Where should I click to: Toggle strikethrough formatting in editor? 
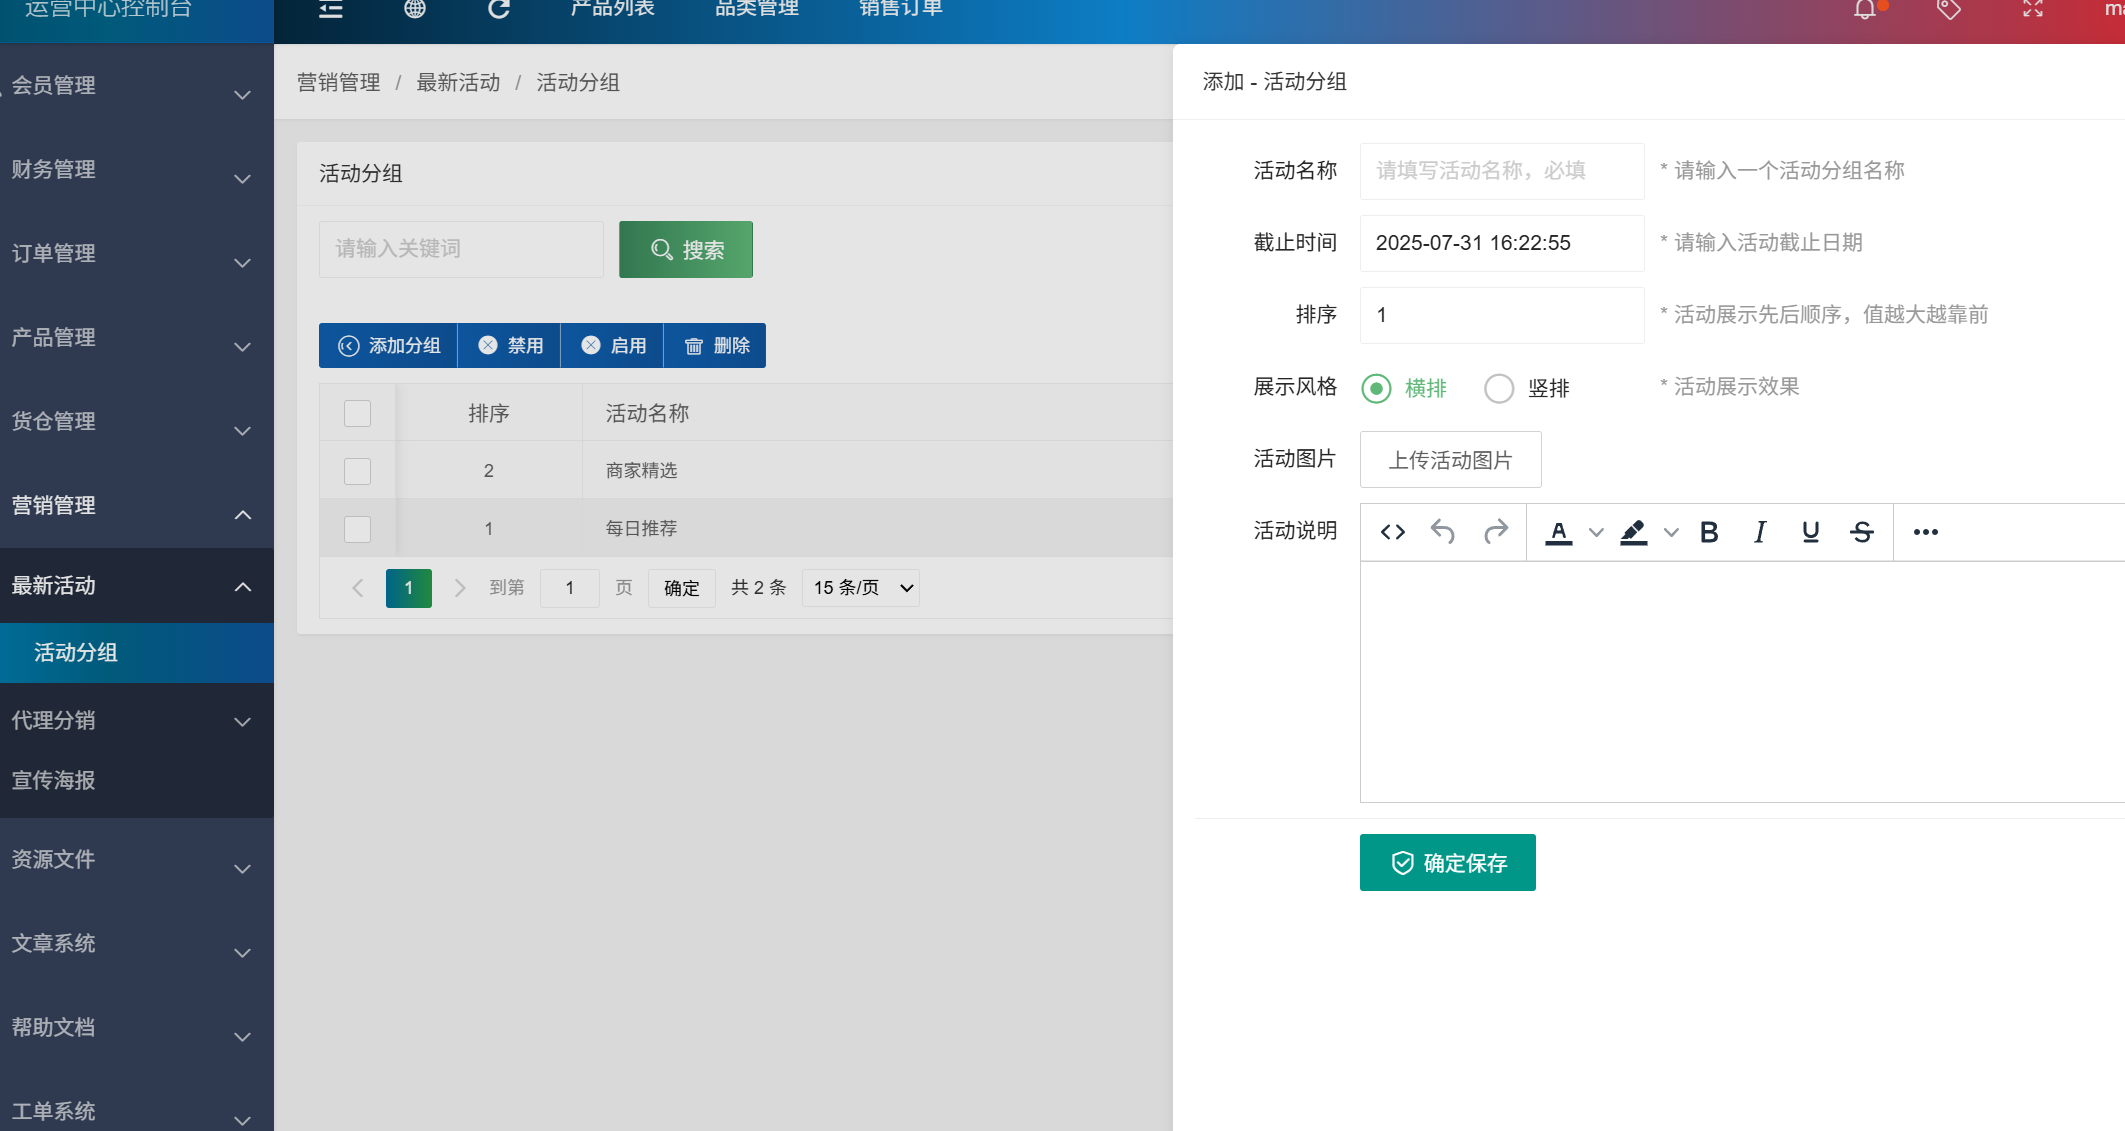tap(1862, 532)
